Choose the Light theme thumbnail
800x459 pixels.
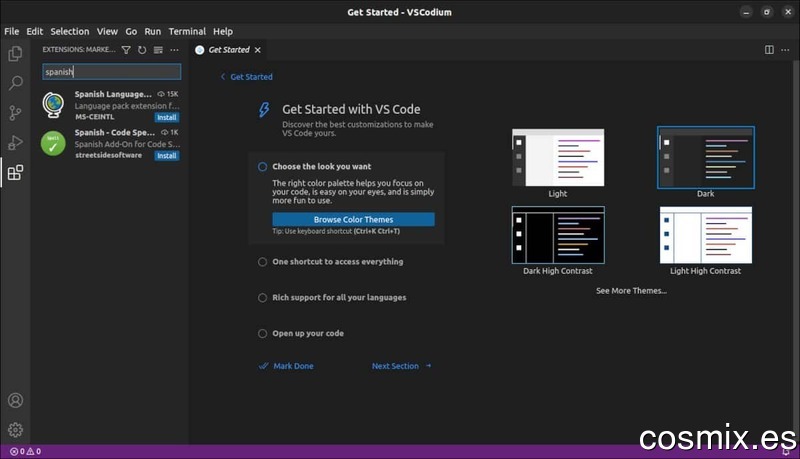click(558, 158)
